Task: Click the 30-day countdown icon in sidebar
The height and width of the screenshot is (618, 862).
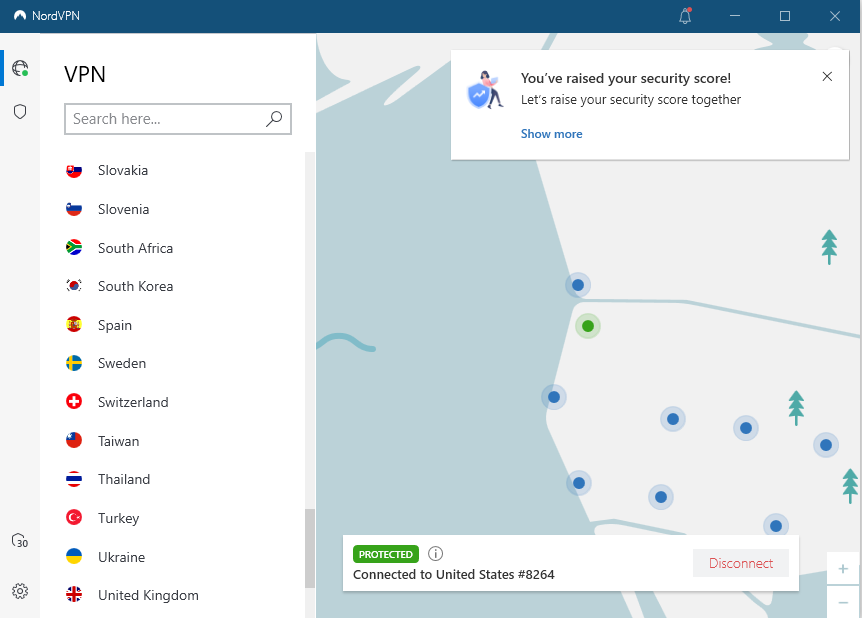Action: [20, 540]
